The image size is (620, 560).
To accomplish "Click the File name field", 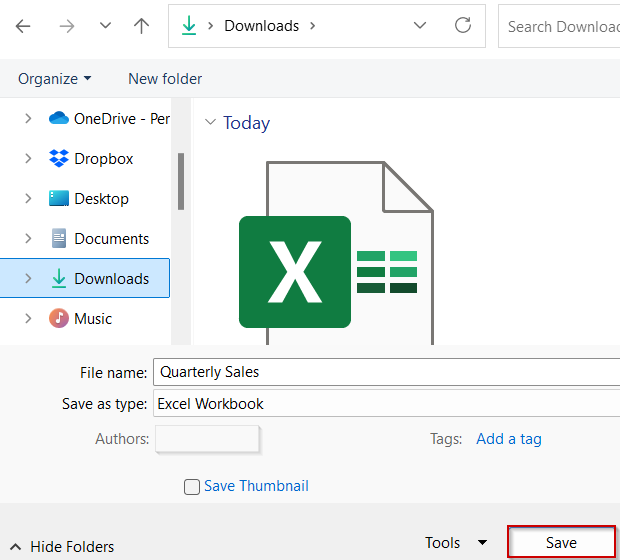I will (x=387, y=372).
